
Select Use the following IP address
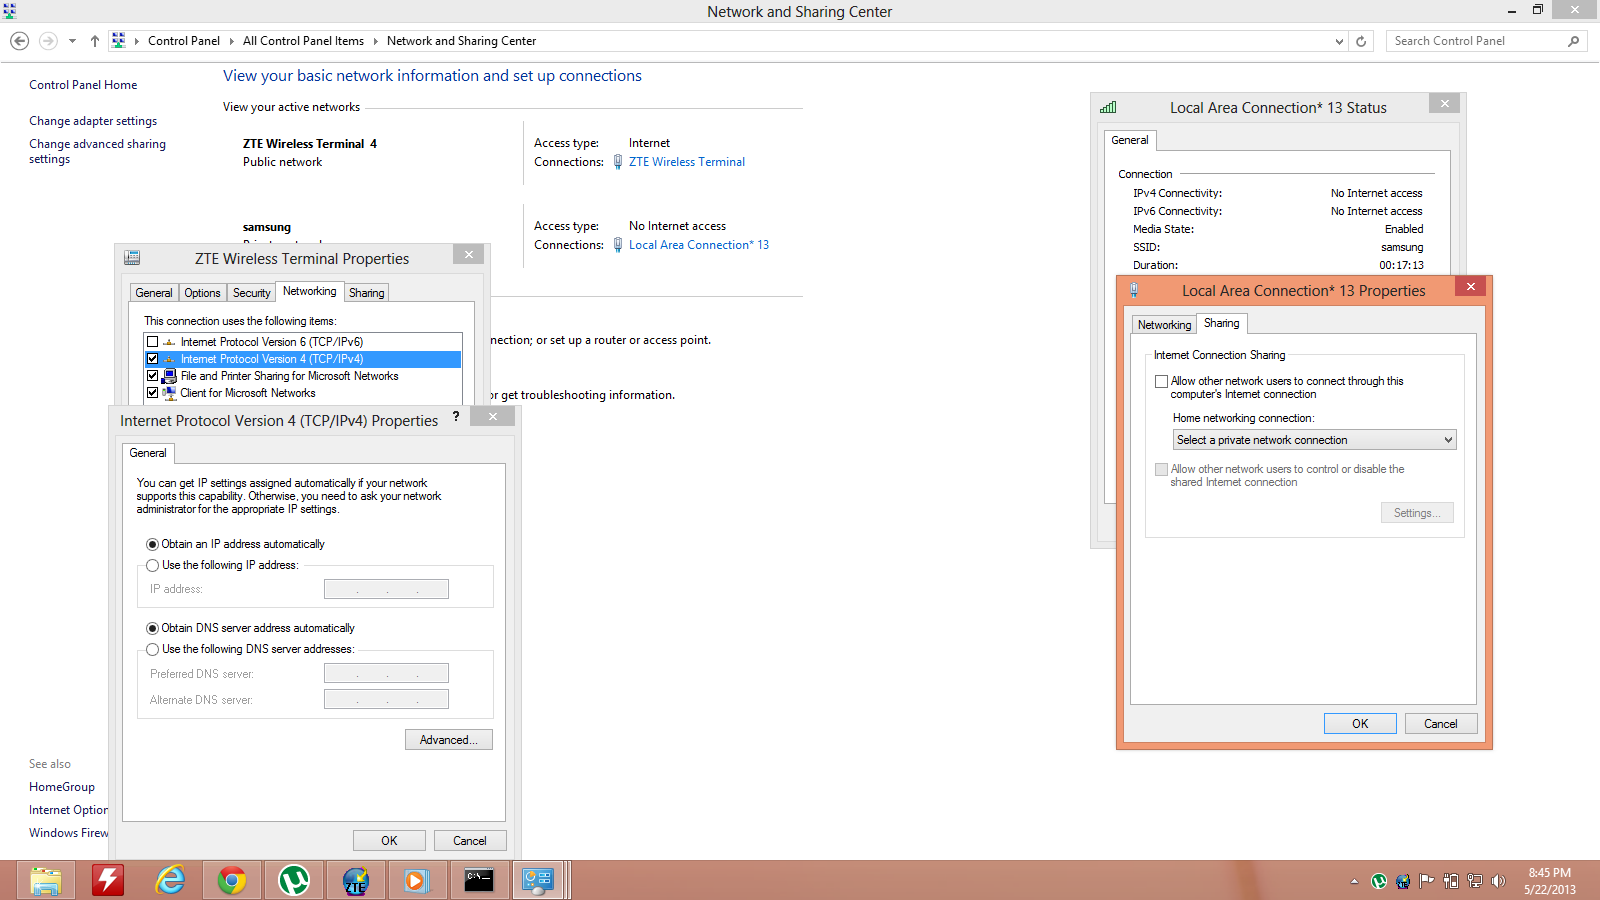click(153, 565)
